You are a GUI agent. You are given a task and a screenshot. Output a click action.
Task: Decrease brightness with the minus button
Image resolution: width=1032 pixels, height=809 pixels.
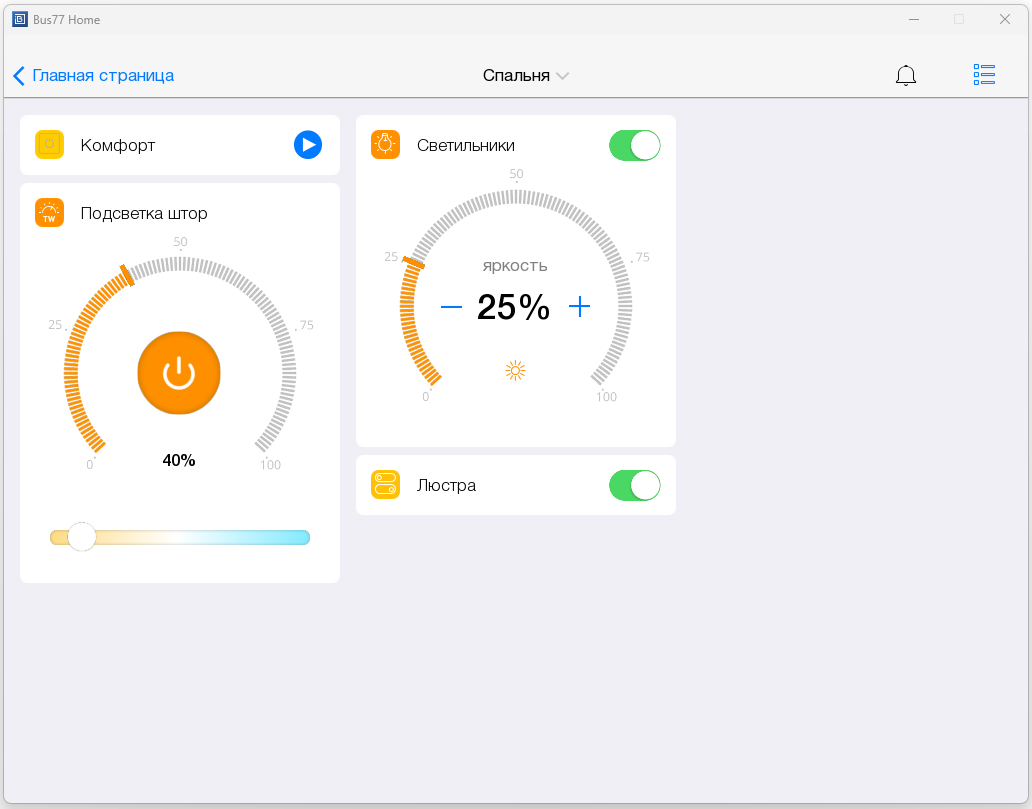tap(451, 307)
